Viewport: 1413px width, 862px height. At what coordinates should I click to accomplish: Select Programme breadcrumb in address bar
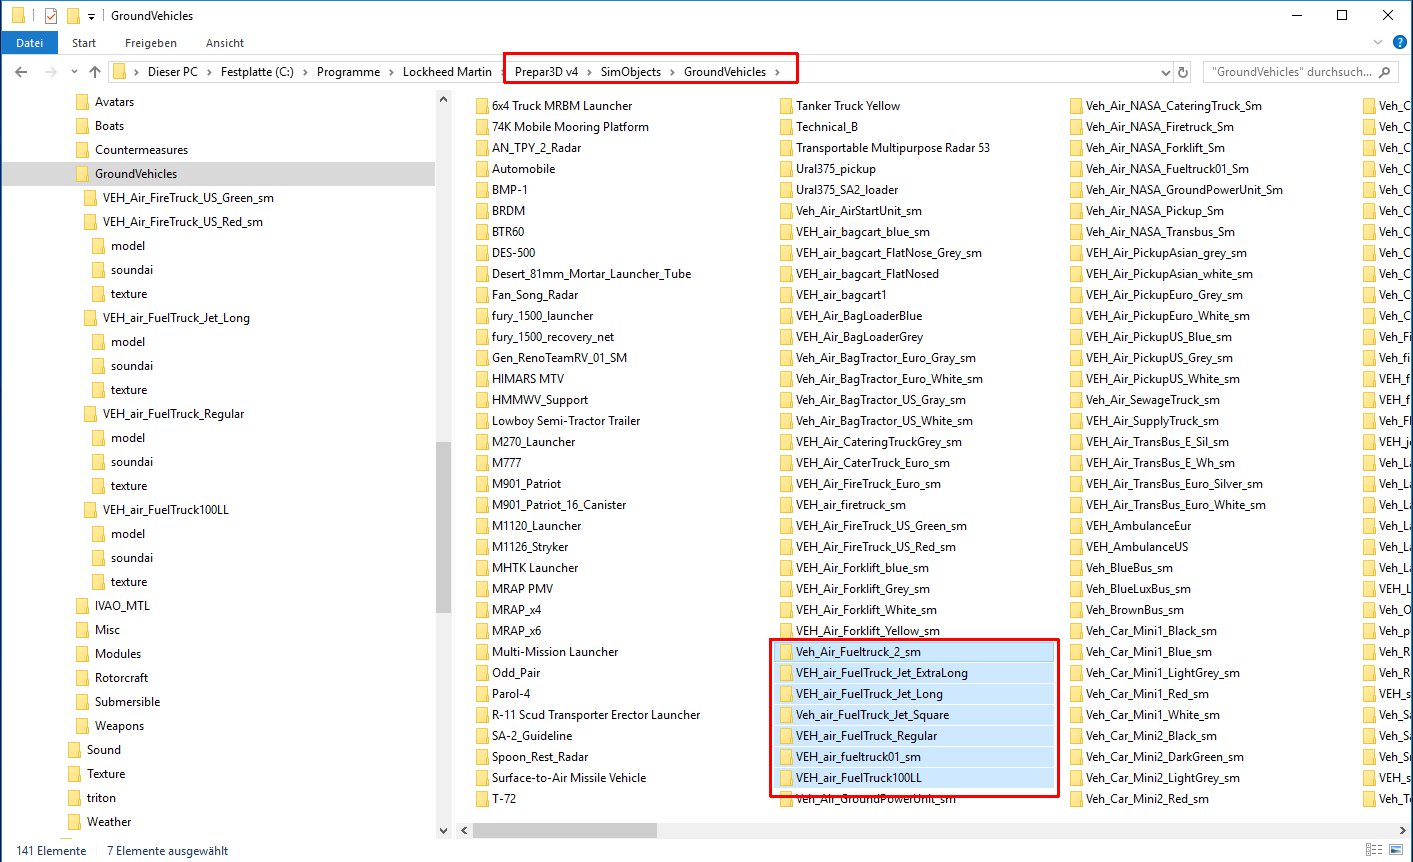coord(348,72)
